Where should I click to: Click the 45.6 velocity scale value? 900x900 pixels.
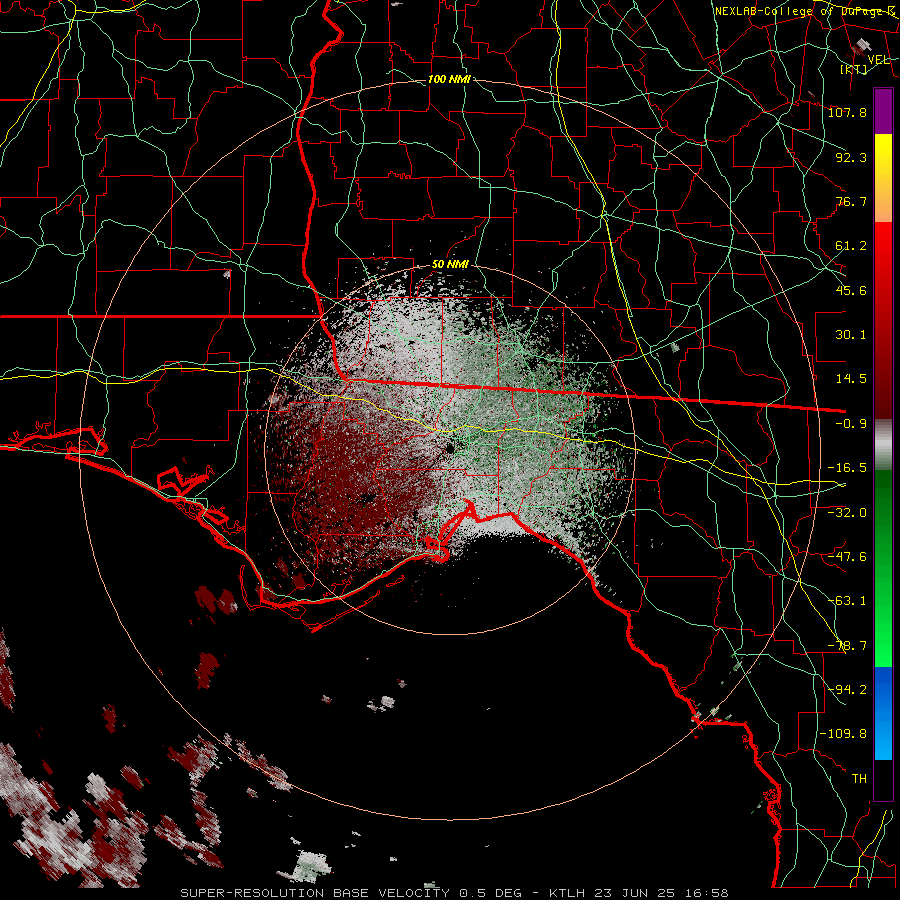point(851,290)
